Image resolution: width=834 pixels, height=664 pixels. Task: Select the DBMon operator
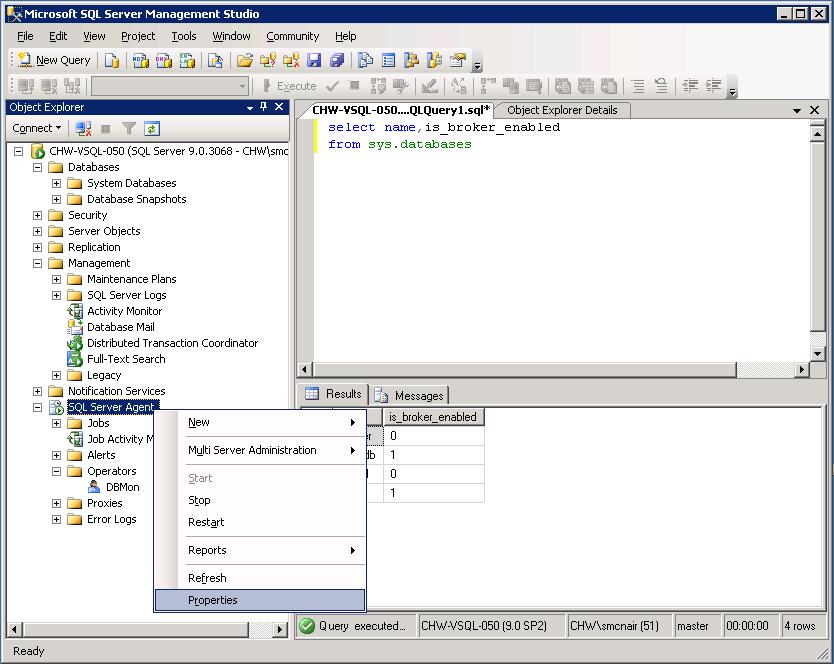(x=122, y=487)
